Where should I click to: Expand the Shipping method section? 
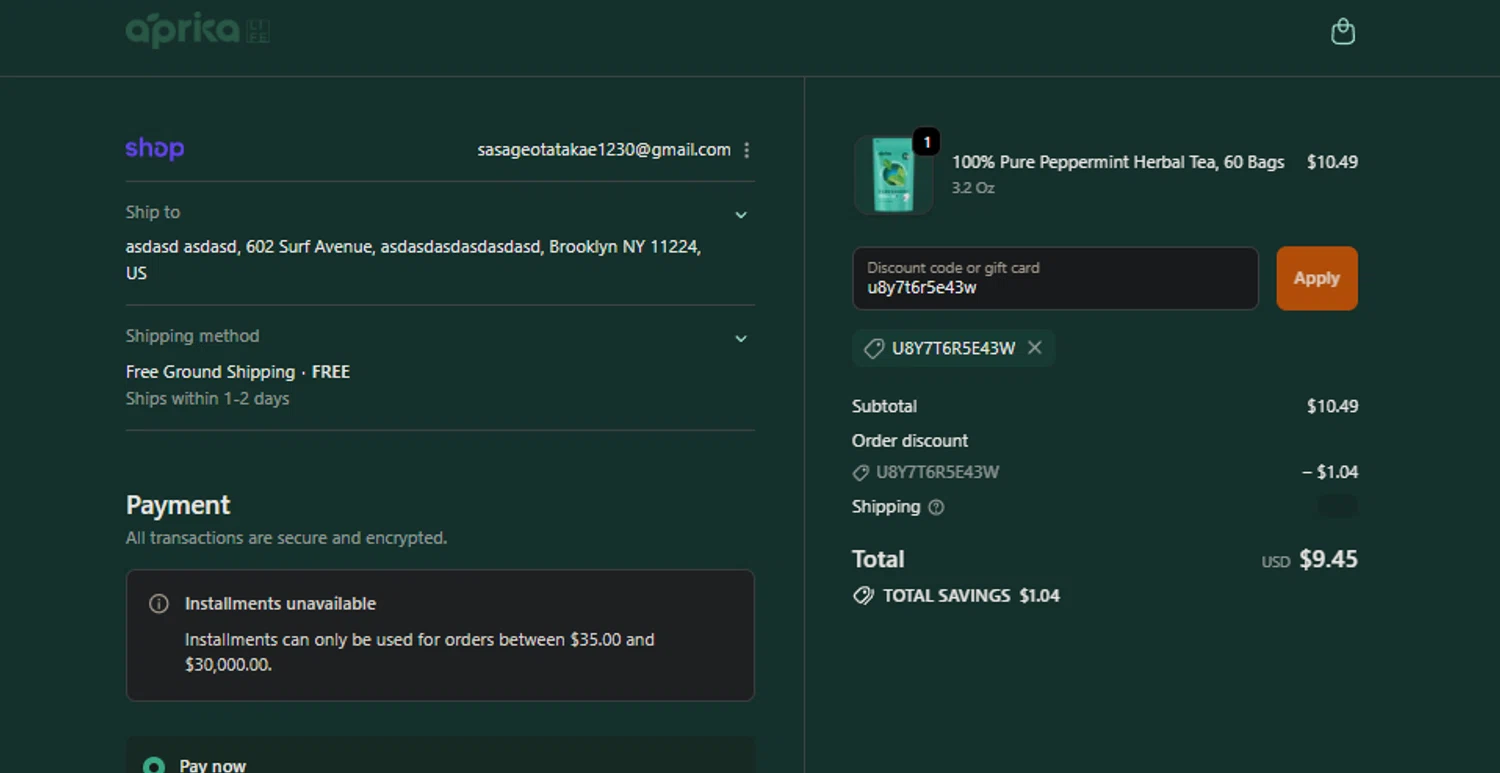click(741, 339)
